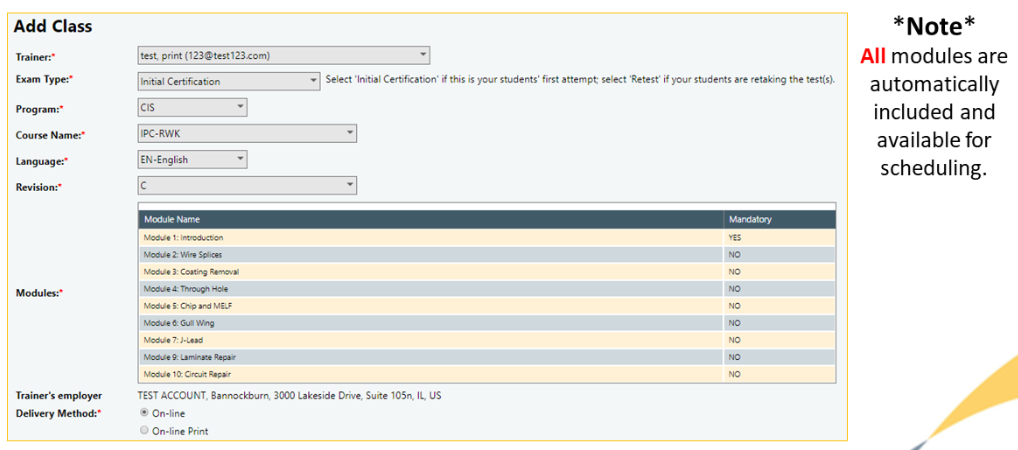The width and height of the screenshot is (1018, 450).
Task: Open the Trainer dropdown
Action: tap(283, 55)
